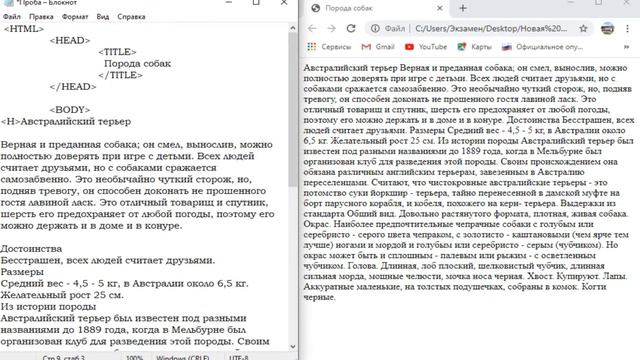Click the <HTML> tag line in Notepad
The height and width of the screenshot is (360, 640).
click(x=24, y=29)
